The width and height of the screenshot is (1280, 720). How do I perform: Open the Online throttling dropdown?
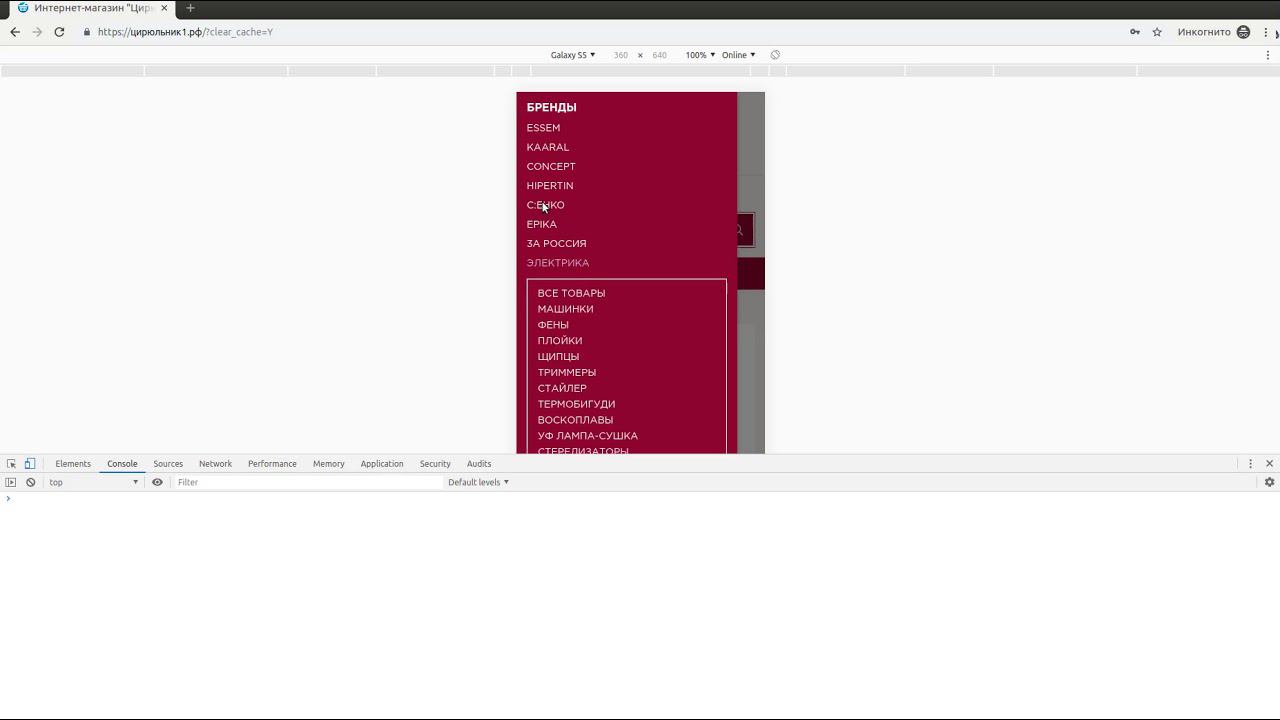coord(739,55)
